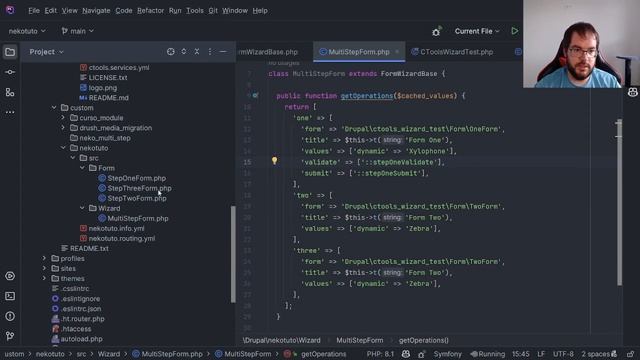Collapse the Form folder

82,168
